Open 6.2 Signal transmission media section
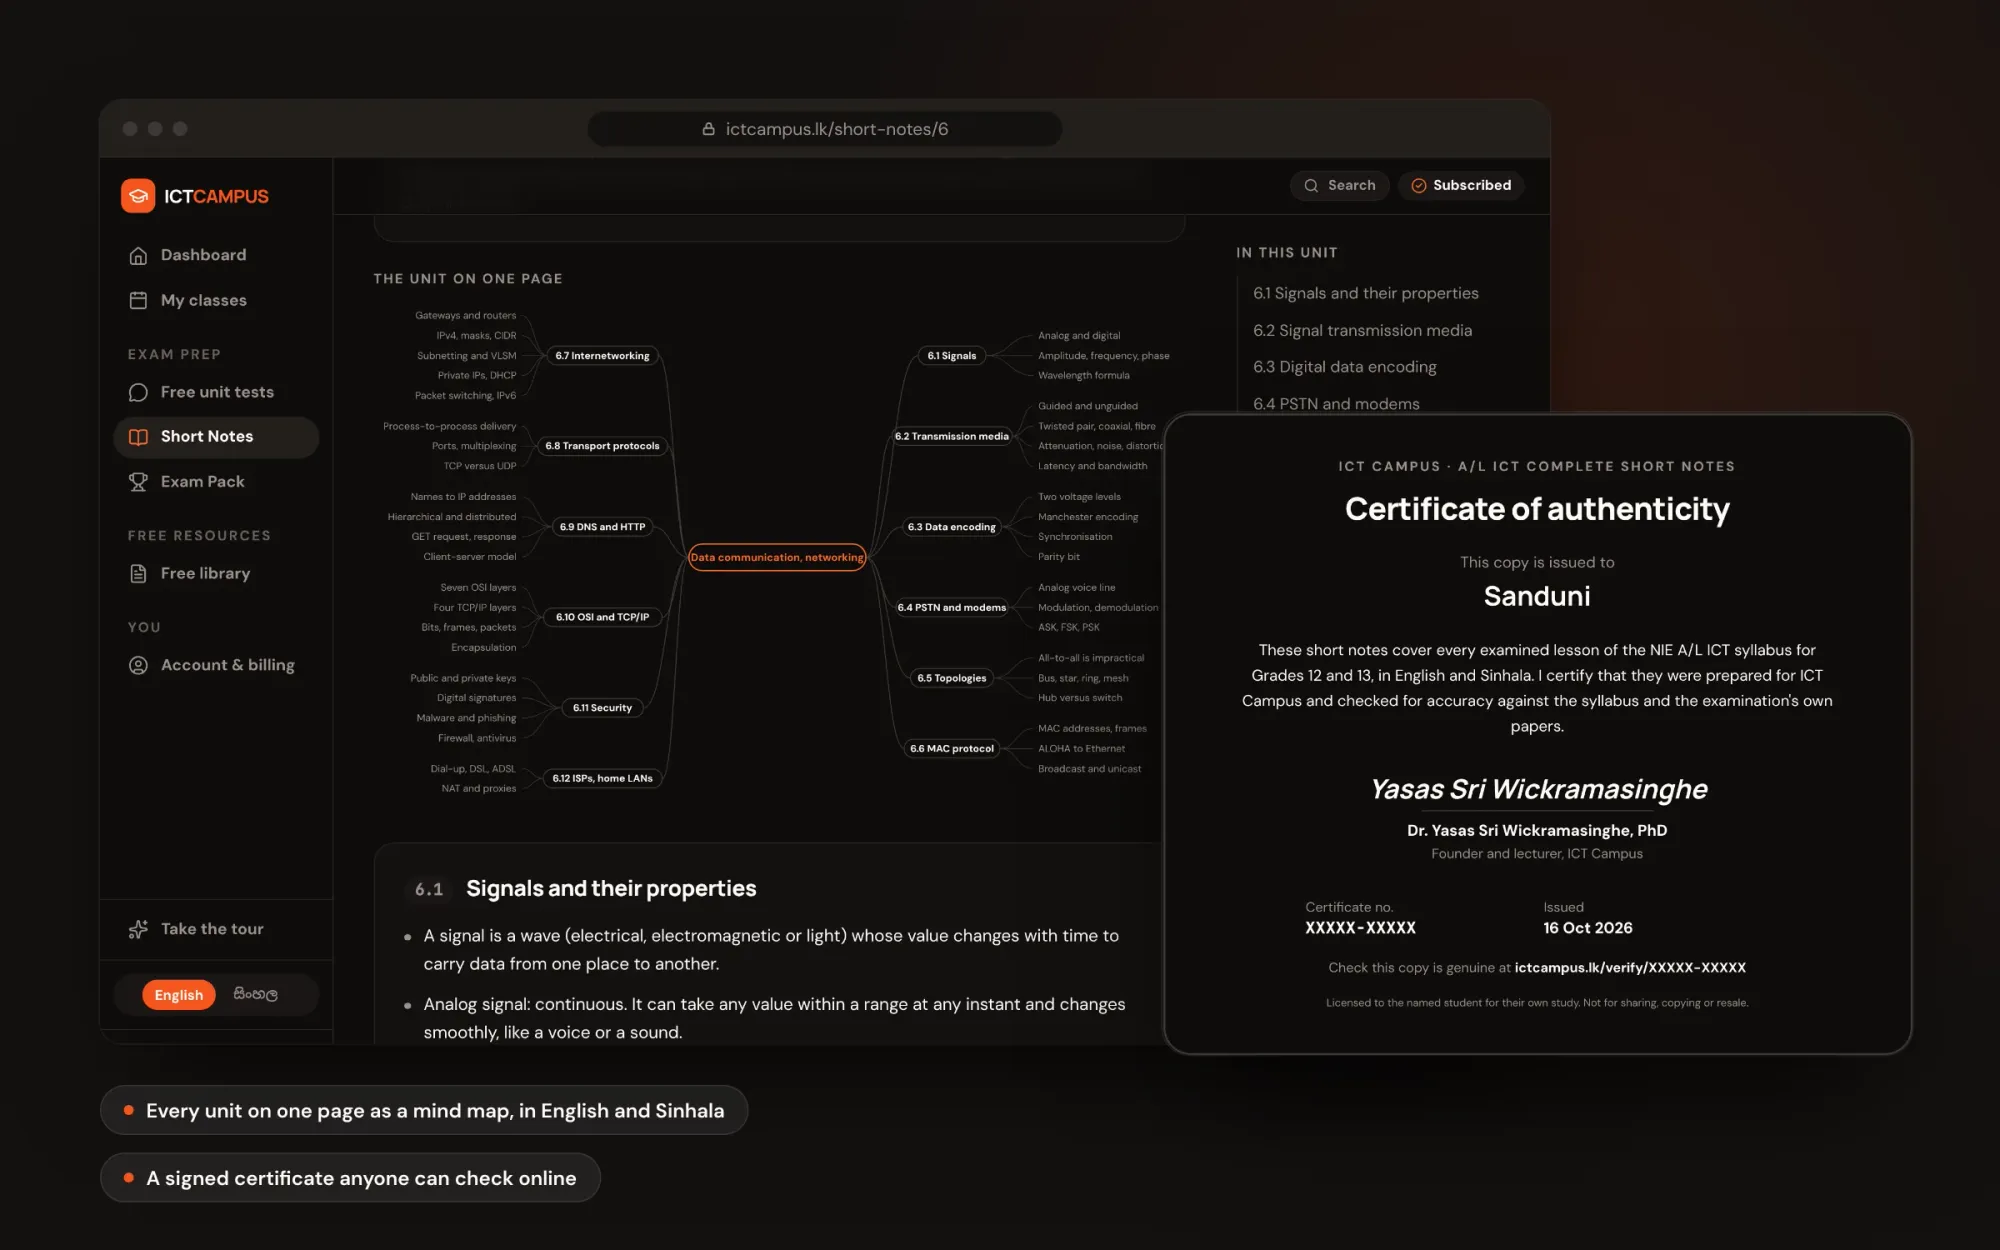2000x1250 pixels. click(x=1362, y=331)
